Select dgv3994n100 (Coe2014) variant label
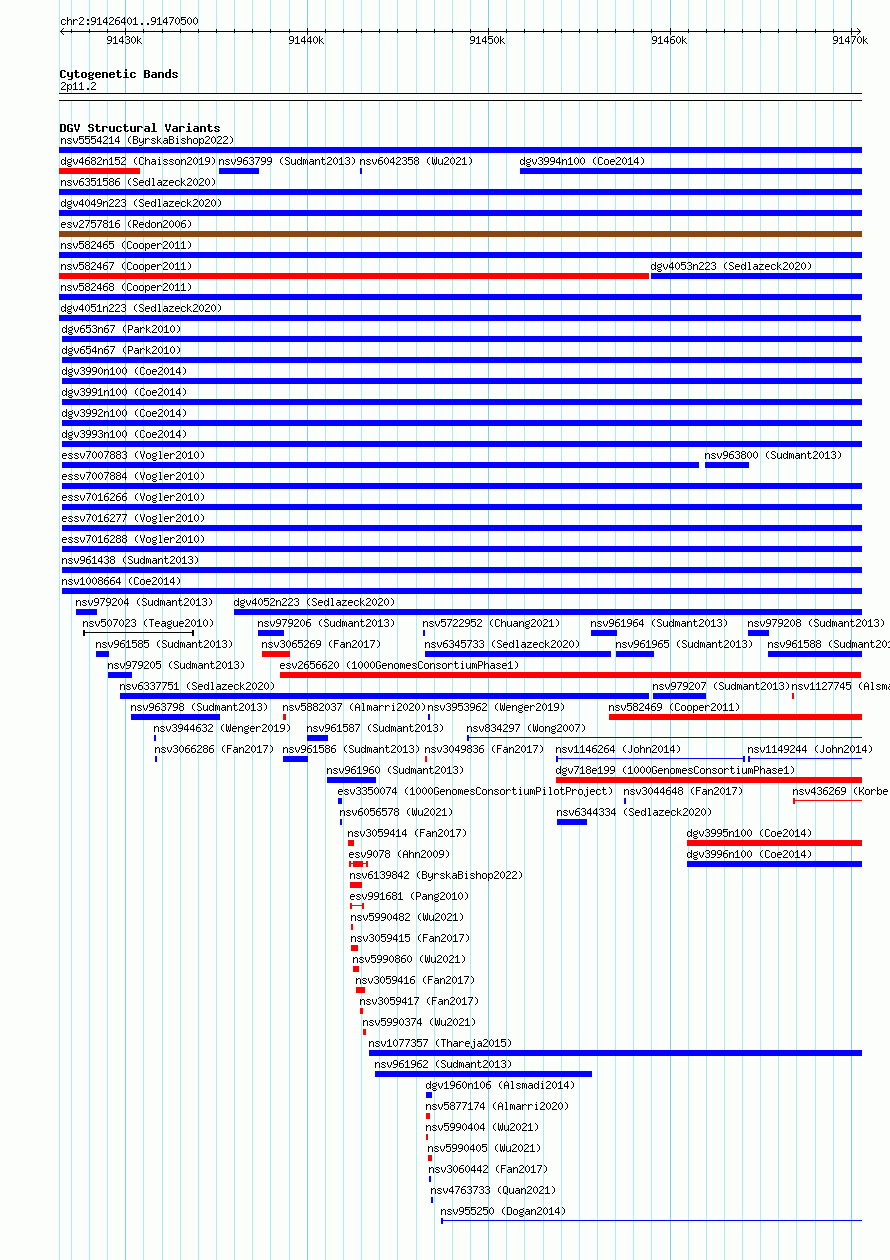Image resolution: width=890 pixels, height=1260 pixels. (582, 161)
